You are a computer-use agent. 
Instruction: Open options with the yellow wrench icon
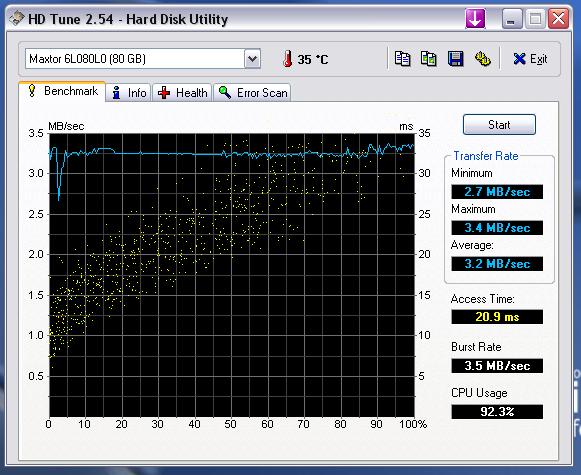click(x=483, y=59)
